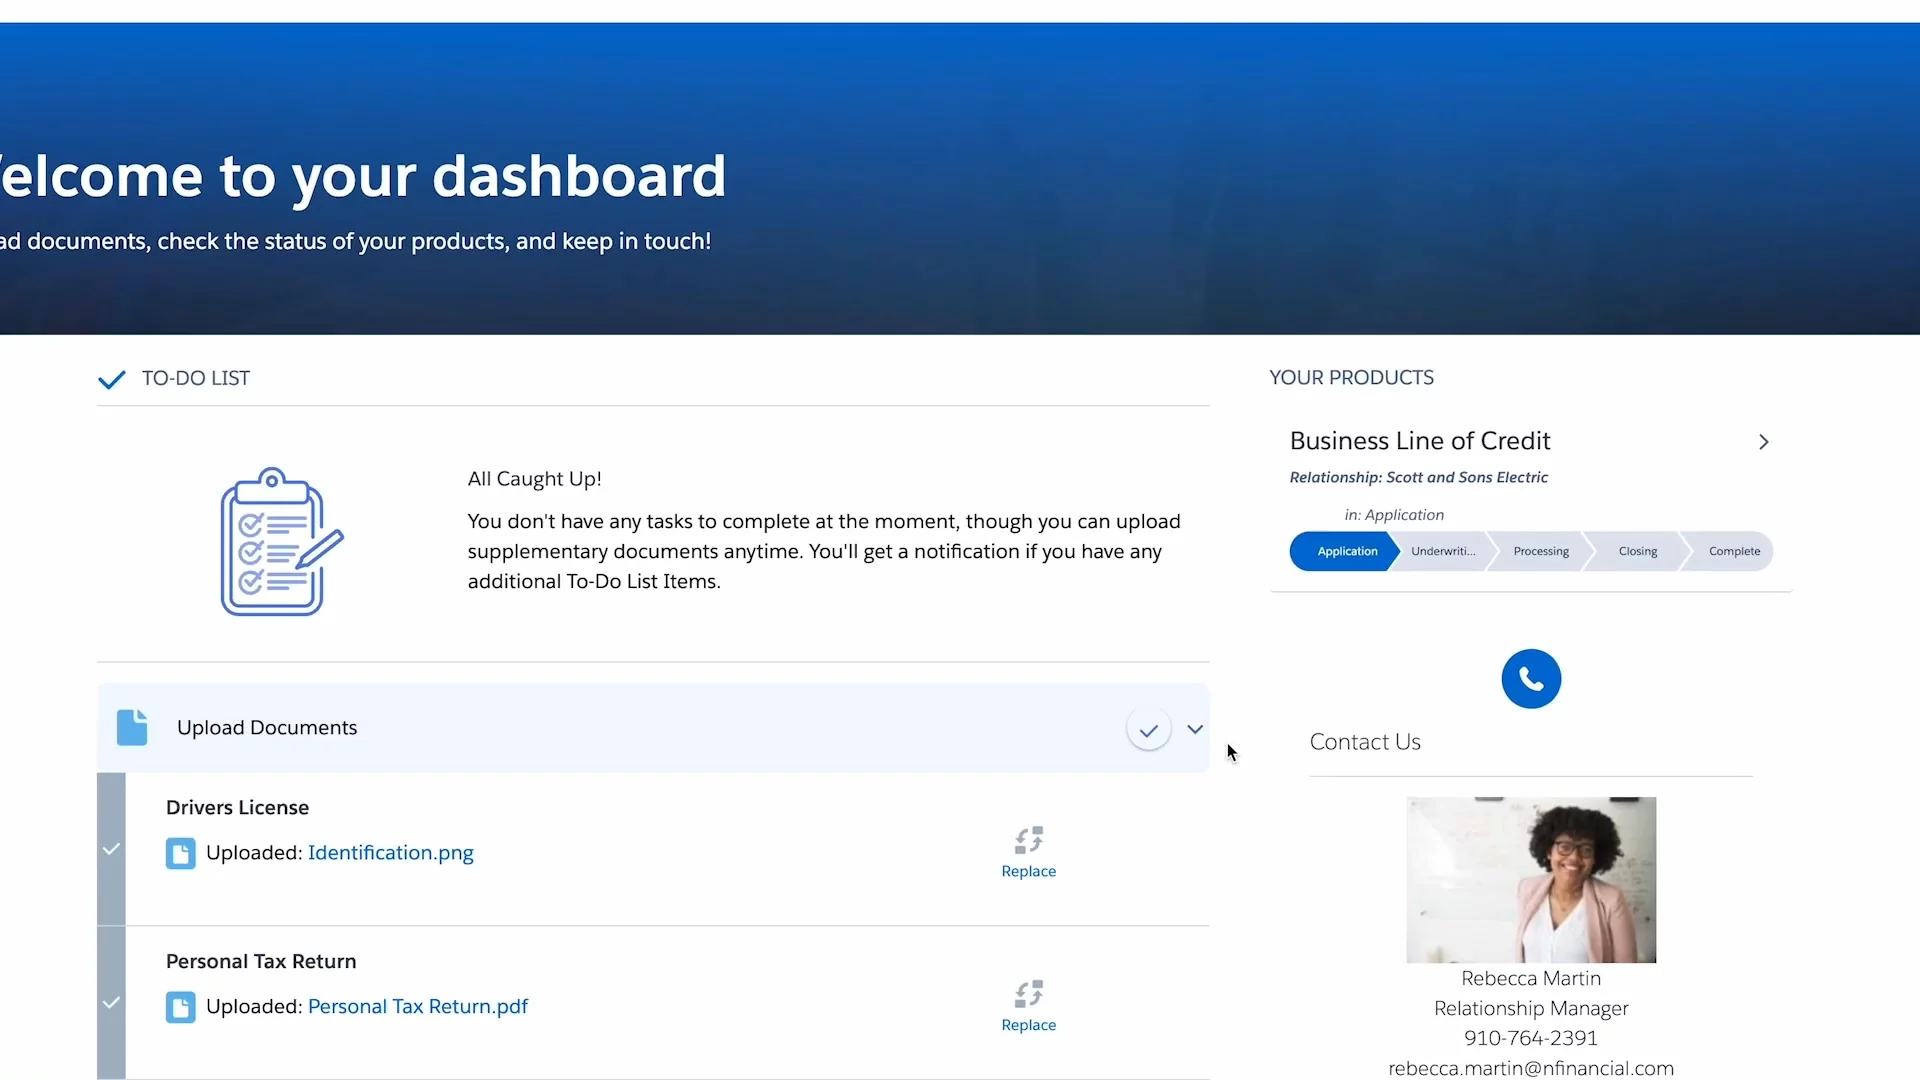Click the blue phone call icon
Image resolution: width=1920 pixels, height=1080 pixels.
[x=1530, y=679]
